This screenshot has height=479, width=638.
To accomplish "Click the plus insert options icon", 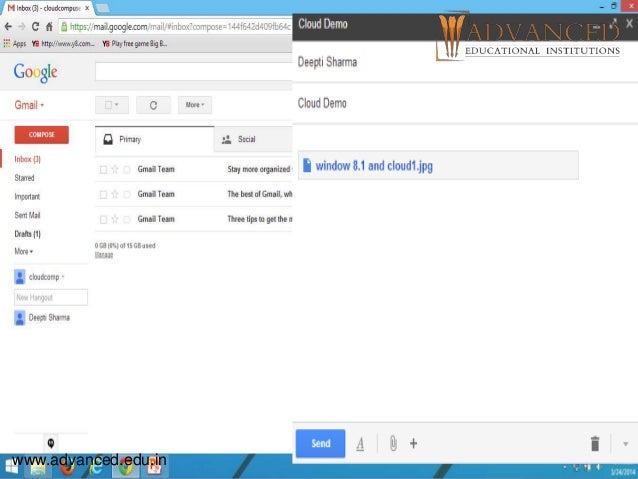I will click(x=413, y=443).
